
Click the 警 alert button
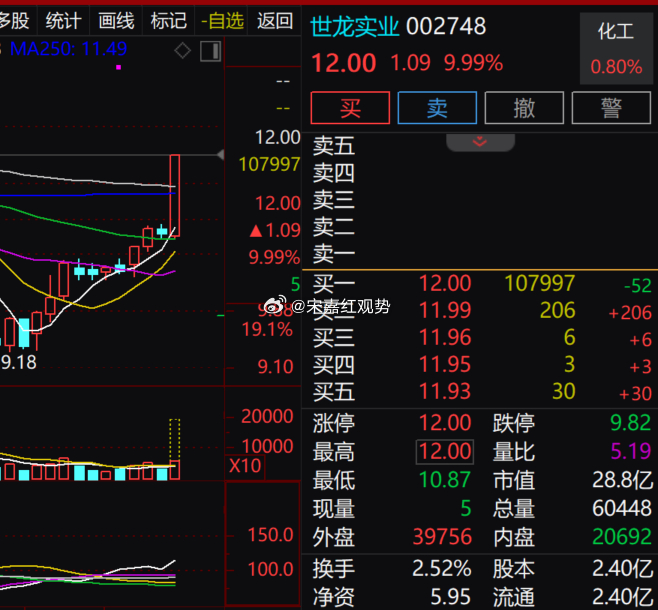tap(611, 108)
